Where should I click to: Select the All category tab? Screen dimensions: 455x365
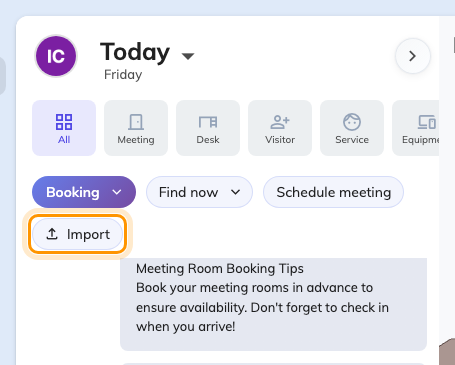64,128
